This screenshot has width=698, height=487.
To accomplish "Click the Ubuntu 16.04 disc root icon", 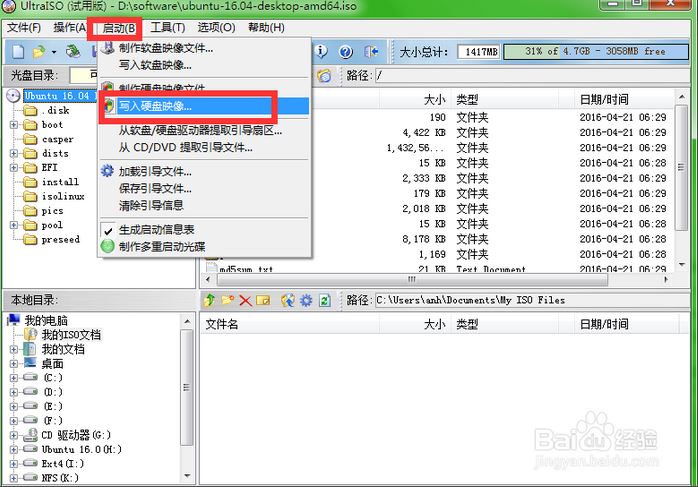I will pyautogui.click(x=14, y=96).
